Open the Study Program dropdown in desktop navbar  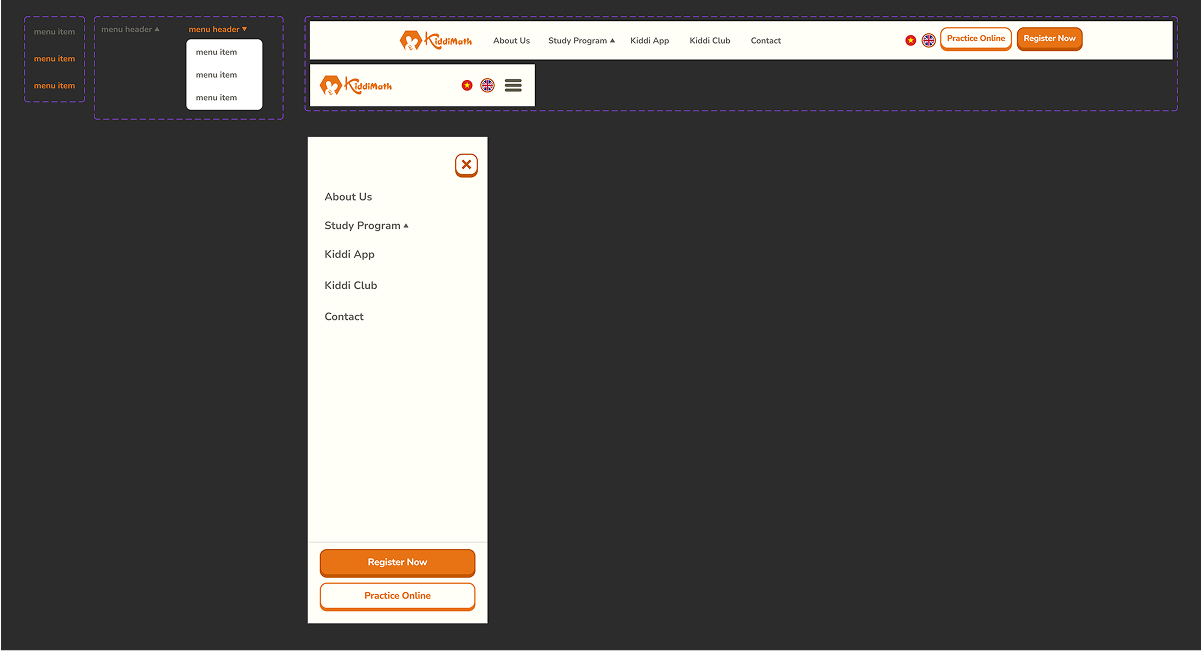click(x=581, y=40)
